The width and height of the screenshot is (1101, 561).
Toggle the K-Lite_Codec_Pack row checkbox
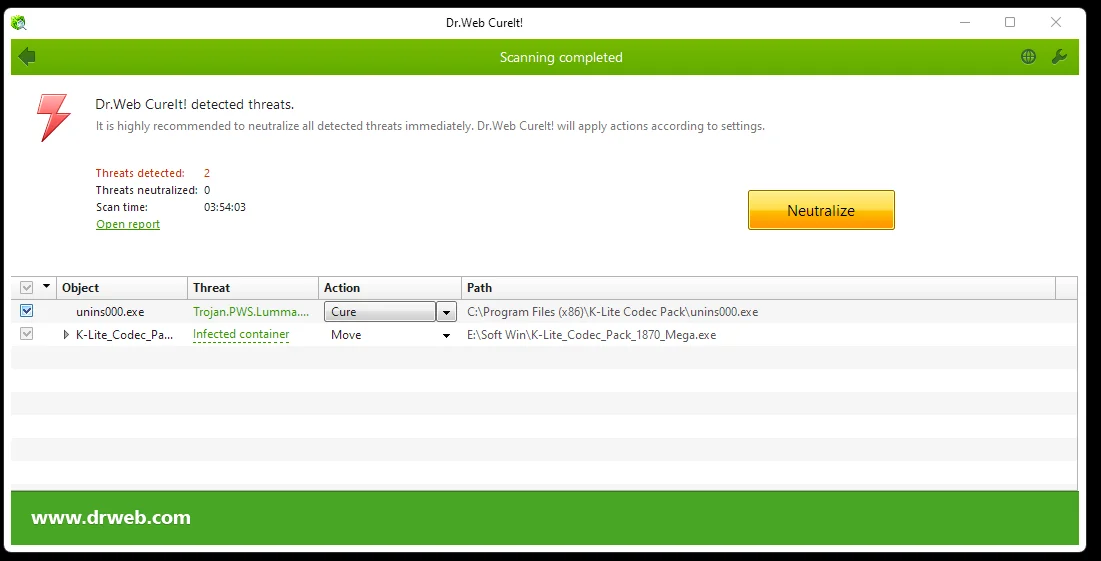click(27, 334)
